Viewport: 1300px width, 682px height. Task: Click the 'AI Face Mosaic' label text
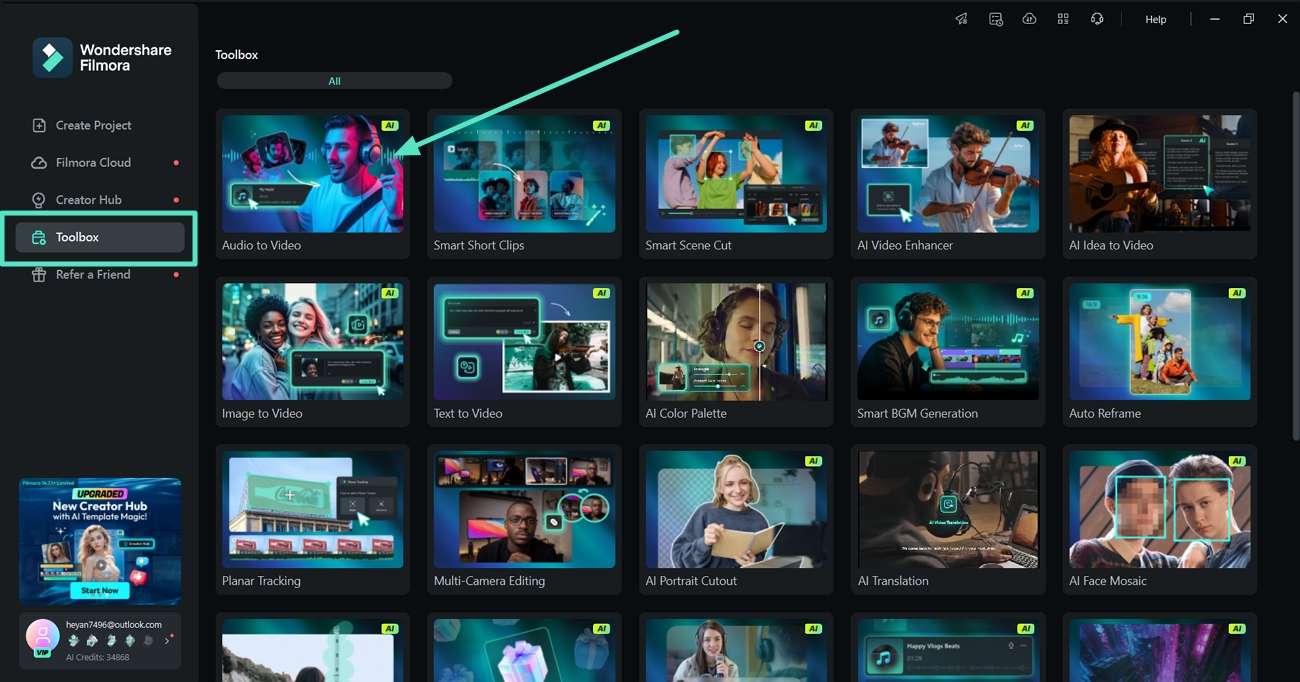(x=1108, y=581)
